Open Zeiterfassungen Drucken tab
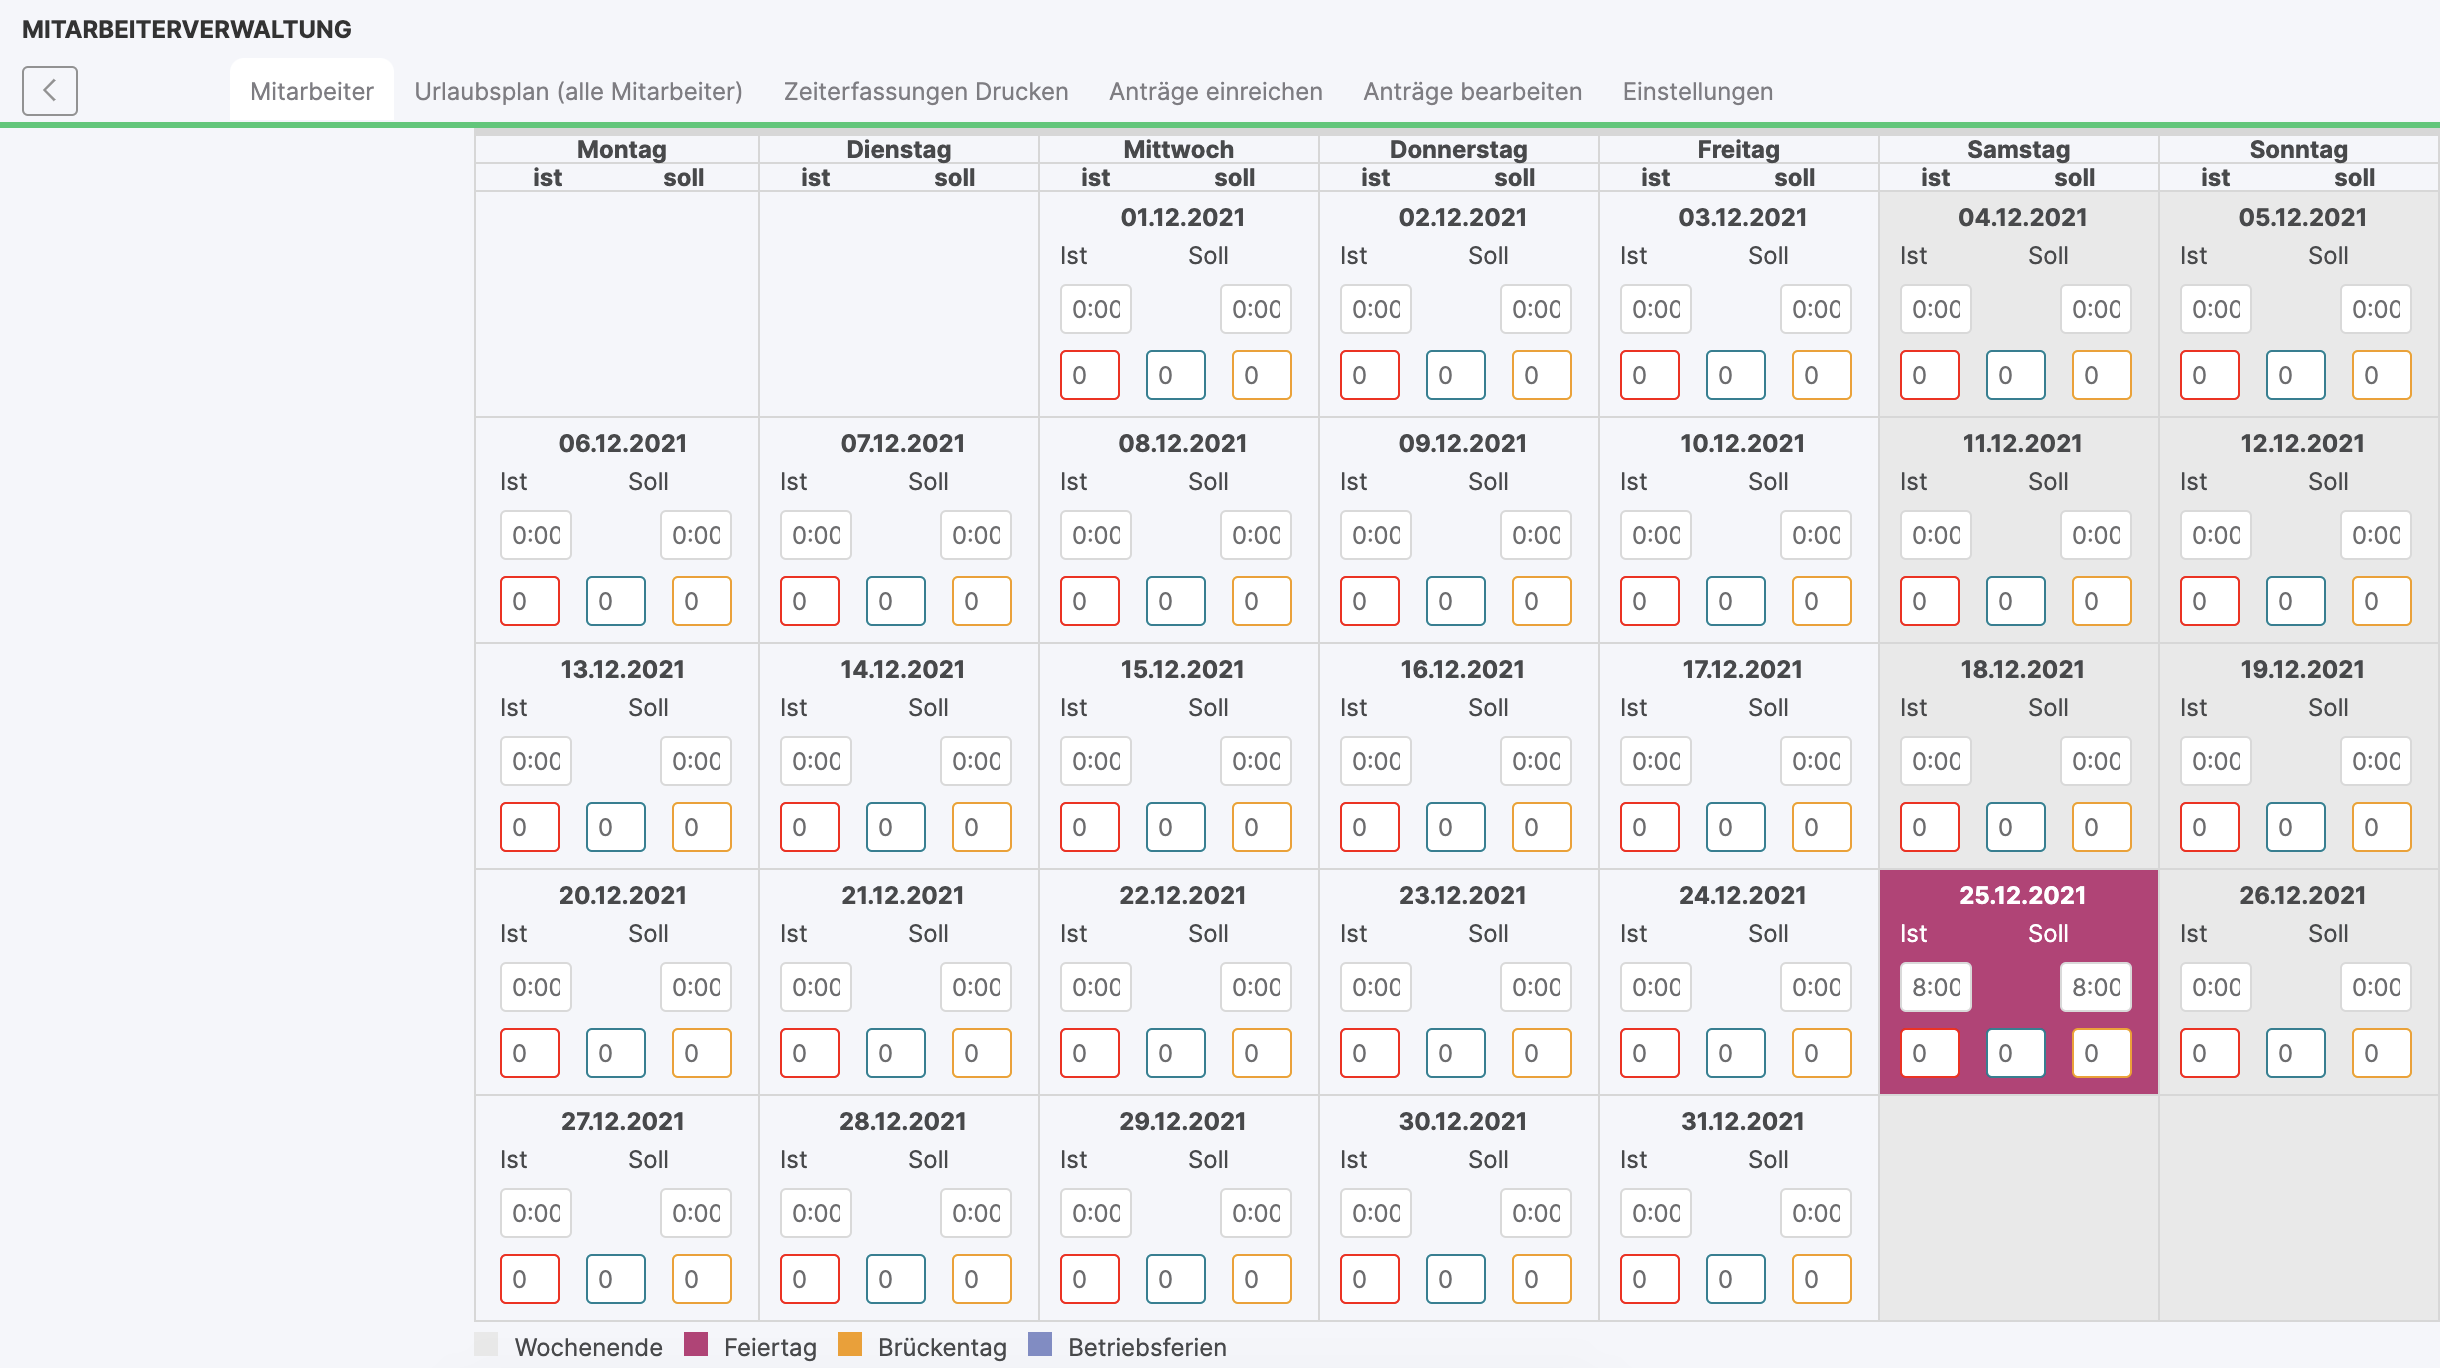This screenshot has width=2440, height=1368. 925,91
